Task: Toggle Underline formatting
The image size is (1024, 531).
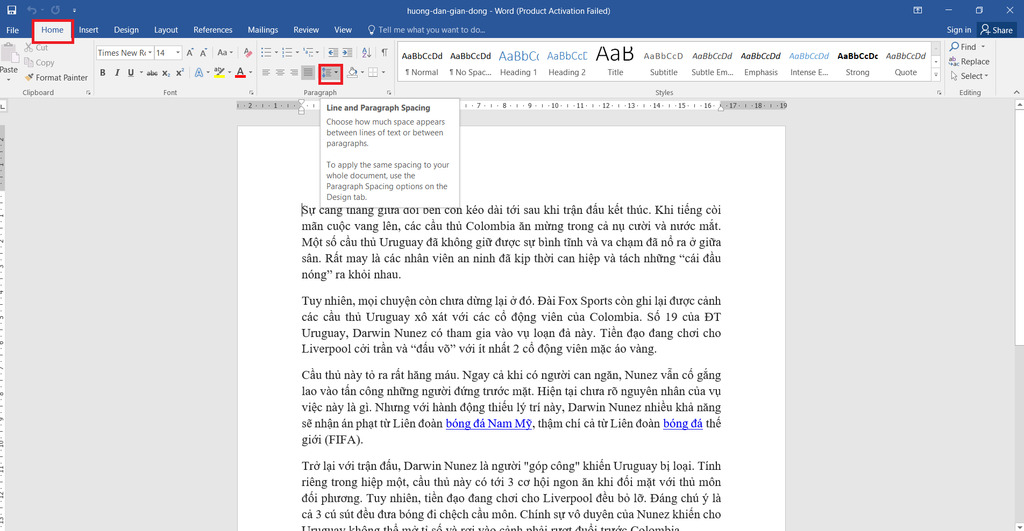Action: (131, 72)
